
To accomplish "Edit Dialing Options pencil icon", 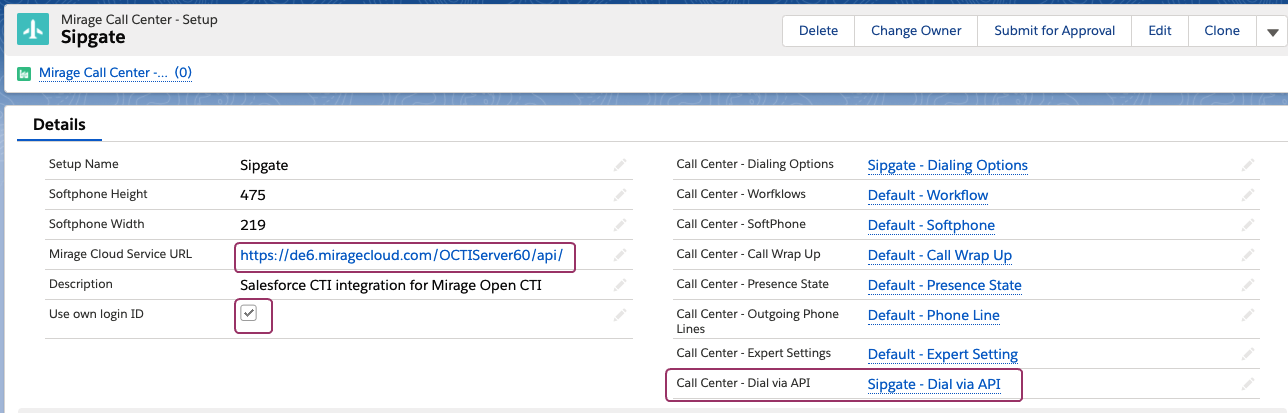I will 1248,165.
